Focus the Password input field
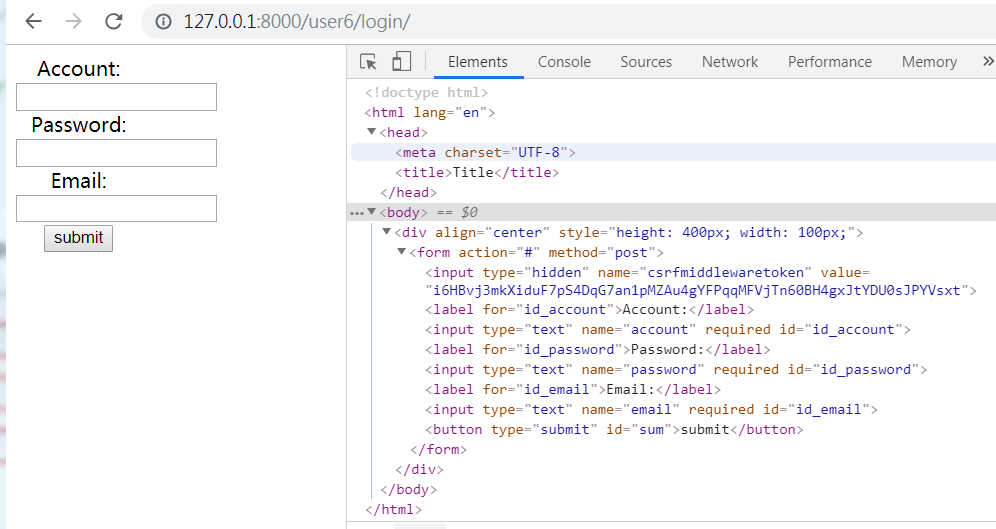 pyautogui.click(x=116, y=153)
